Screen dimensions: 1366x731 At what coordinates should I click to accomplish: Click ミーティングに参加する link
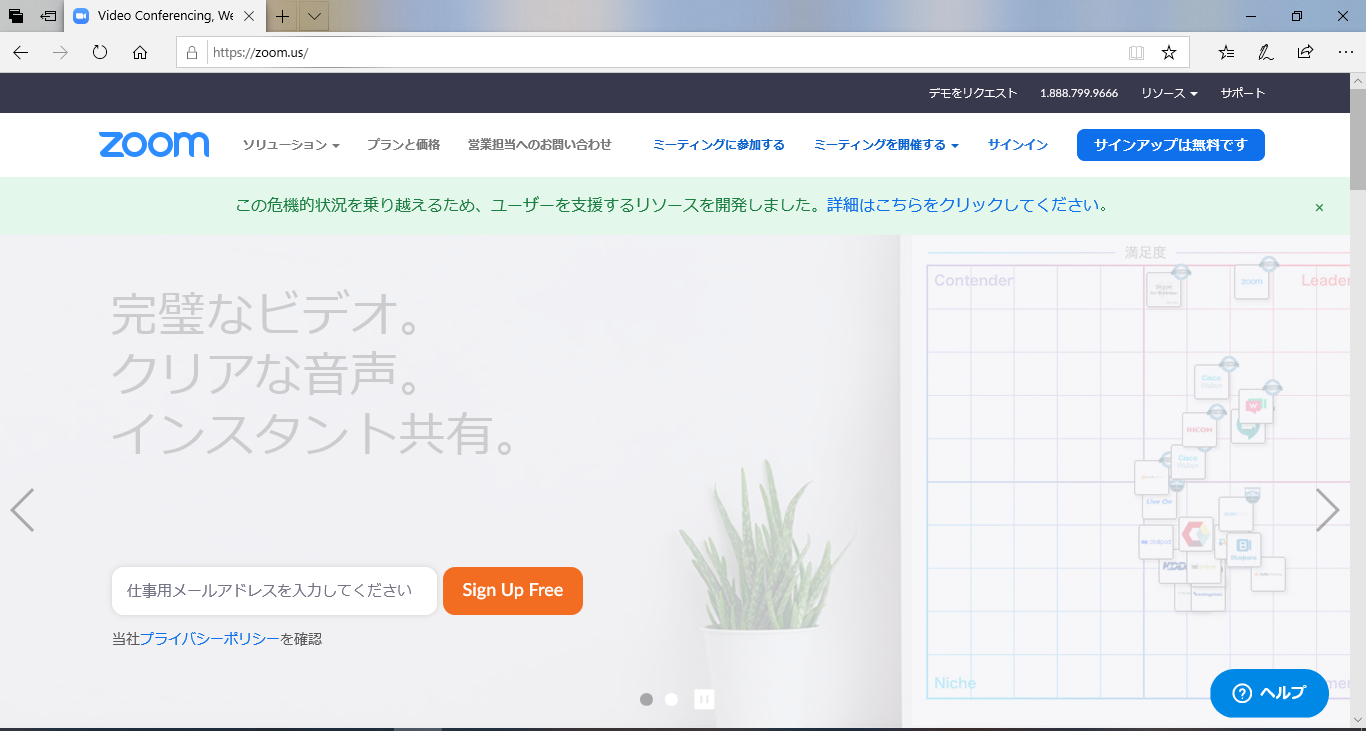718,145
